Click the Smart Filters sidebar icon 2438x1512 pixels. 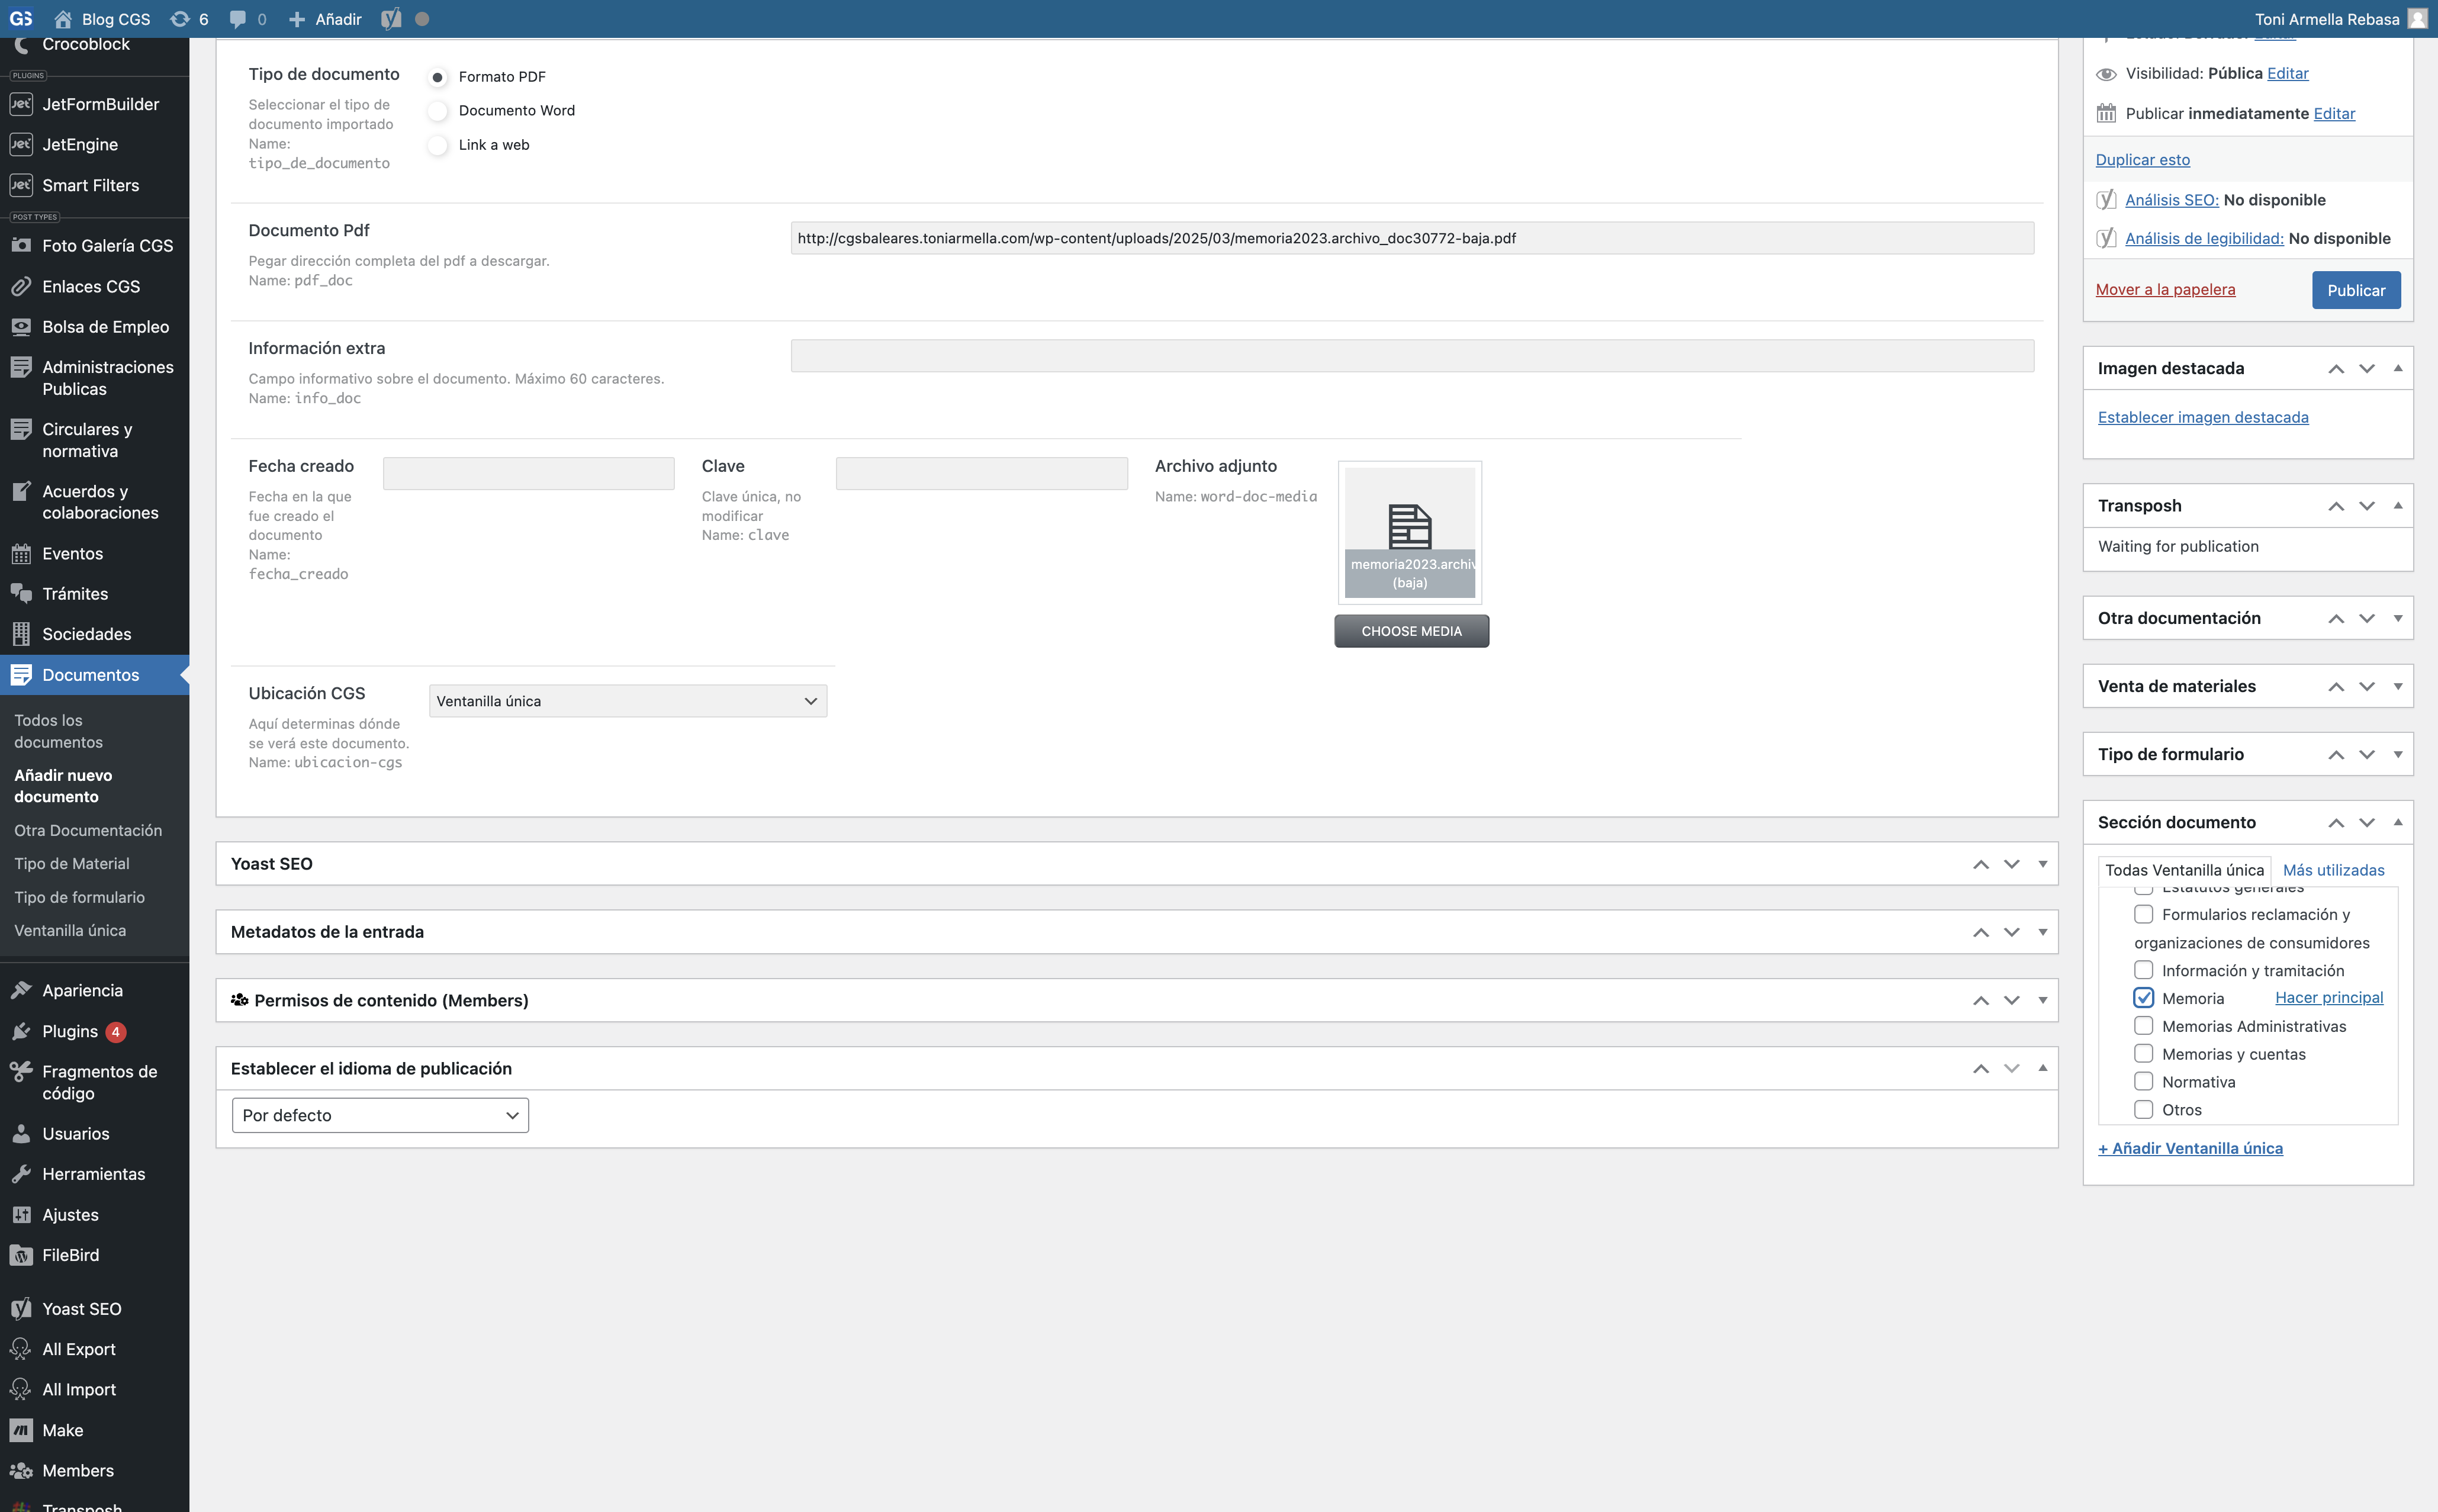21,185
